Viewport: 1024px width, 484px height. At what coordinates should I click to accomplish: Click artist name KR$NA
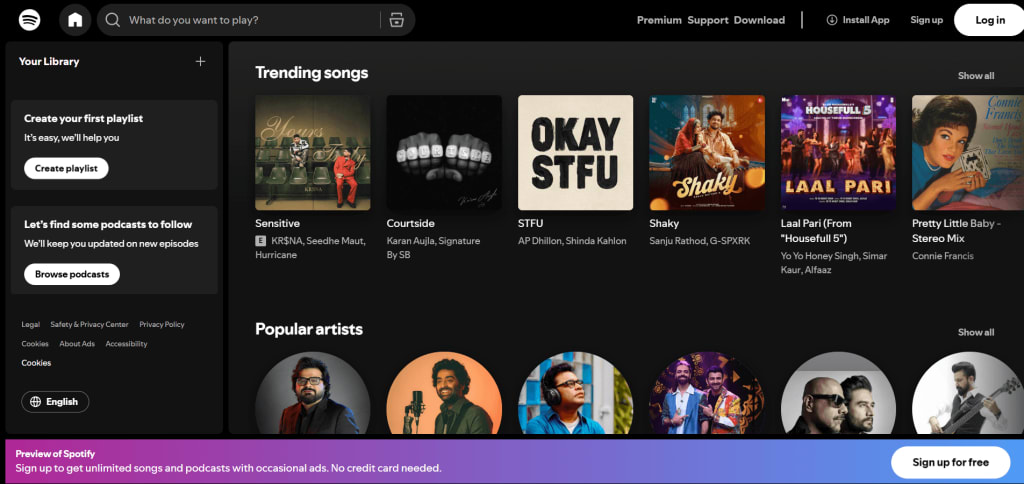287,241
